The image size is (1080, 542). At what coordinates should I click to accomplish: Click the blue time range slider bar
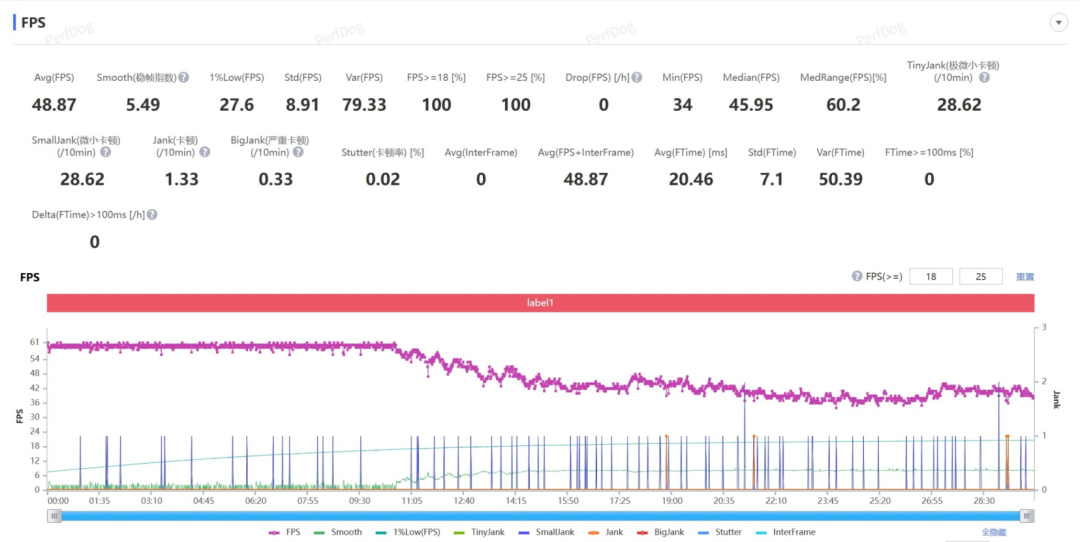[541, 516]
